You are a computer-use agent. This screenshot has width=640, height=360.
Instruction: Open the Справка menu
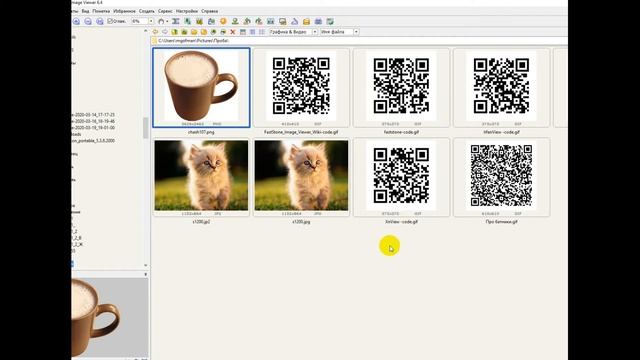(x=209, y=11)
